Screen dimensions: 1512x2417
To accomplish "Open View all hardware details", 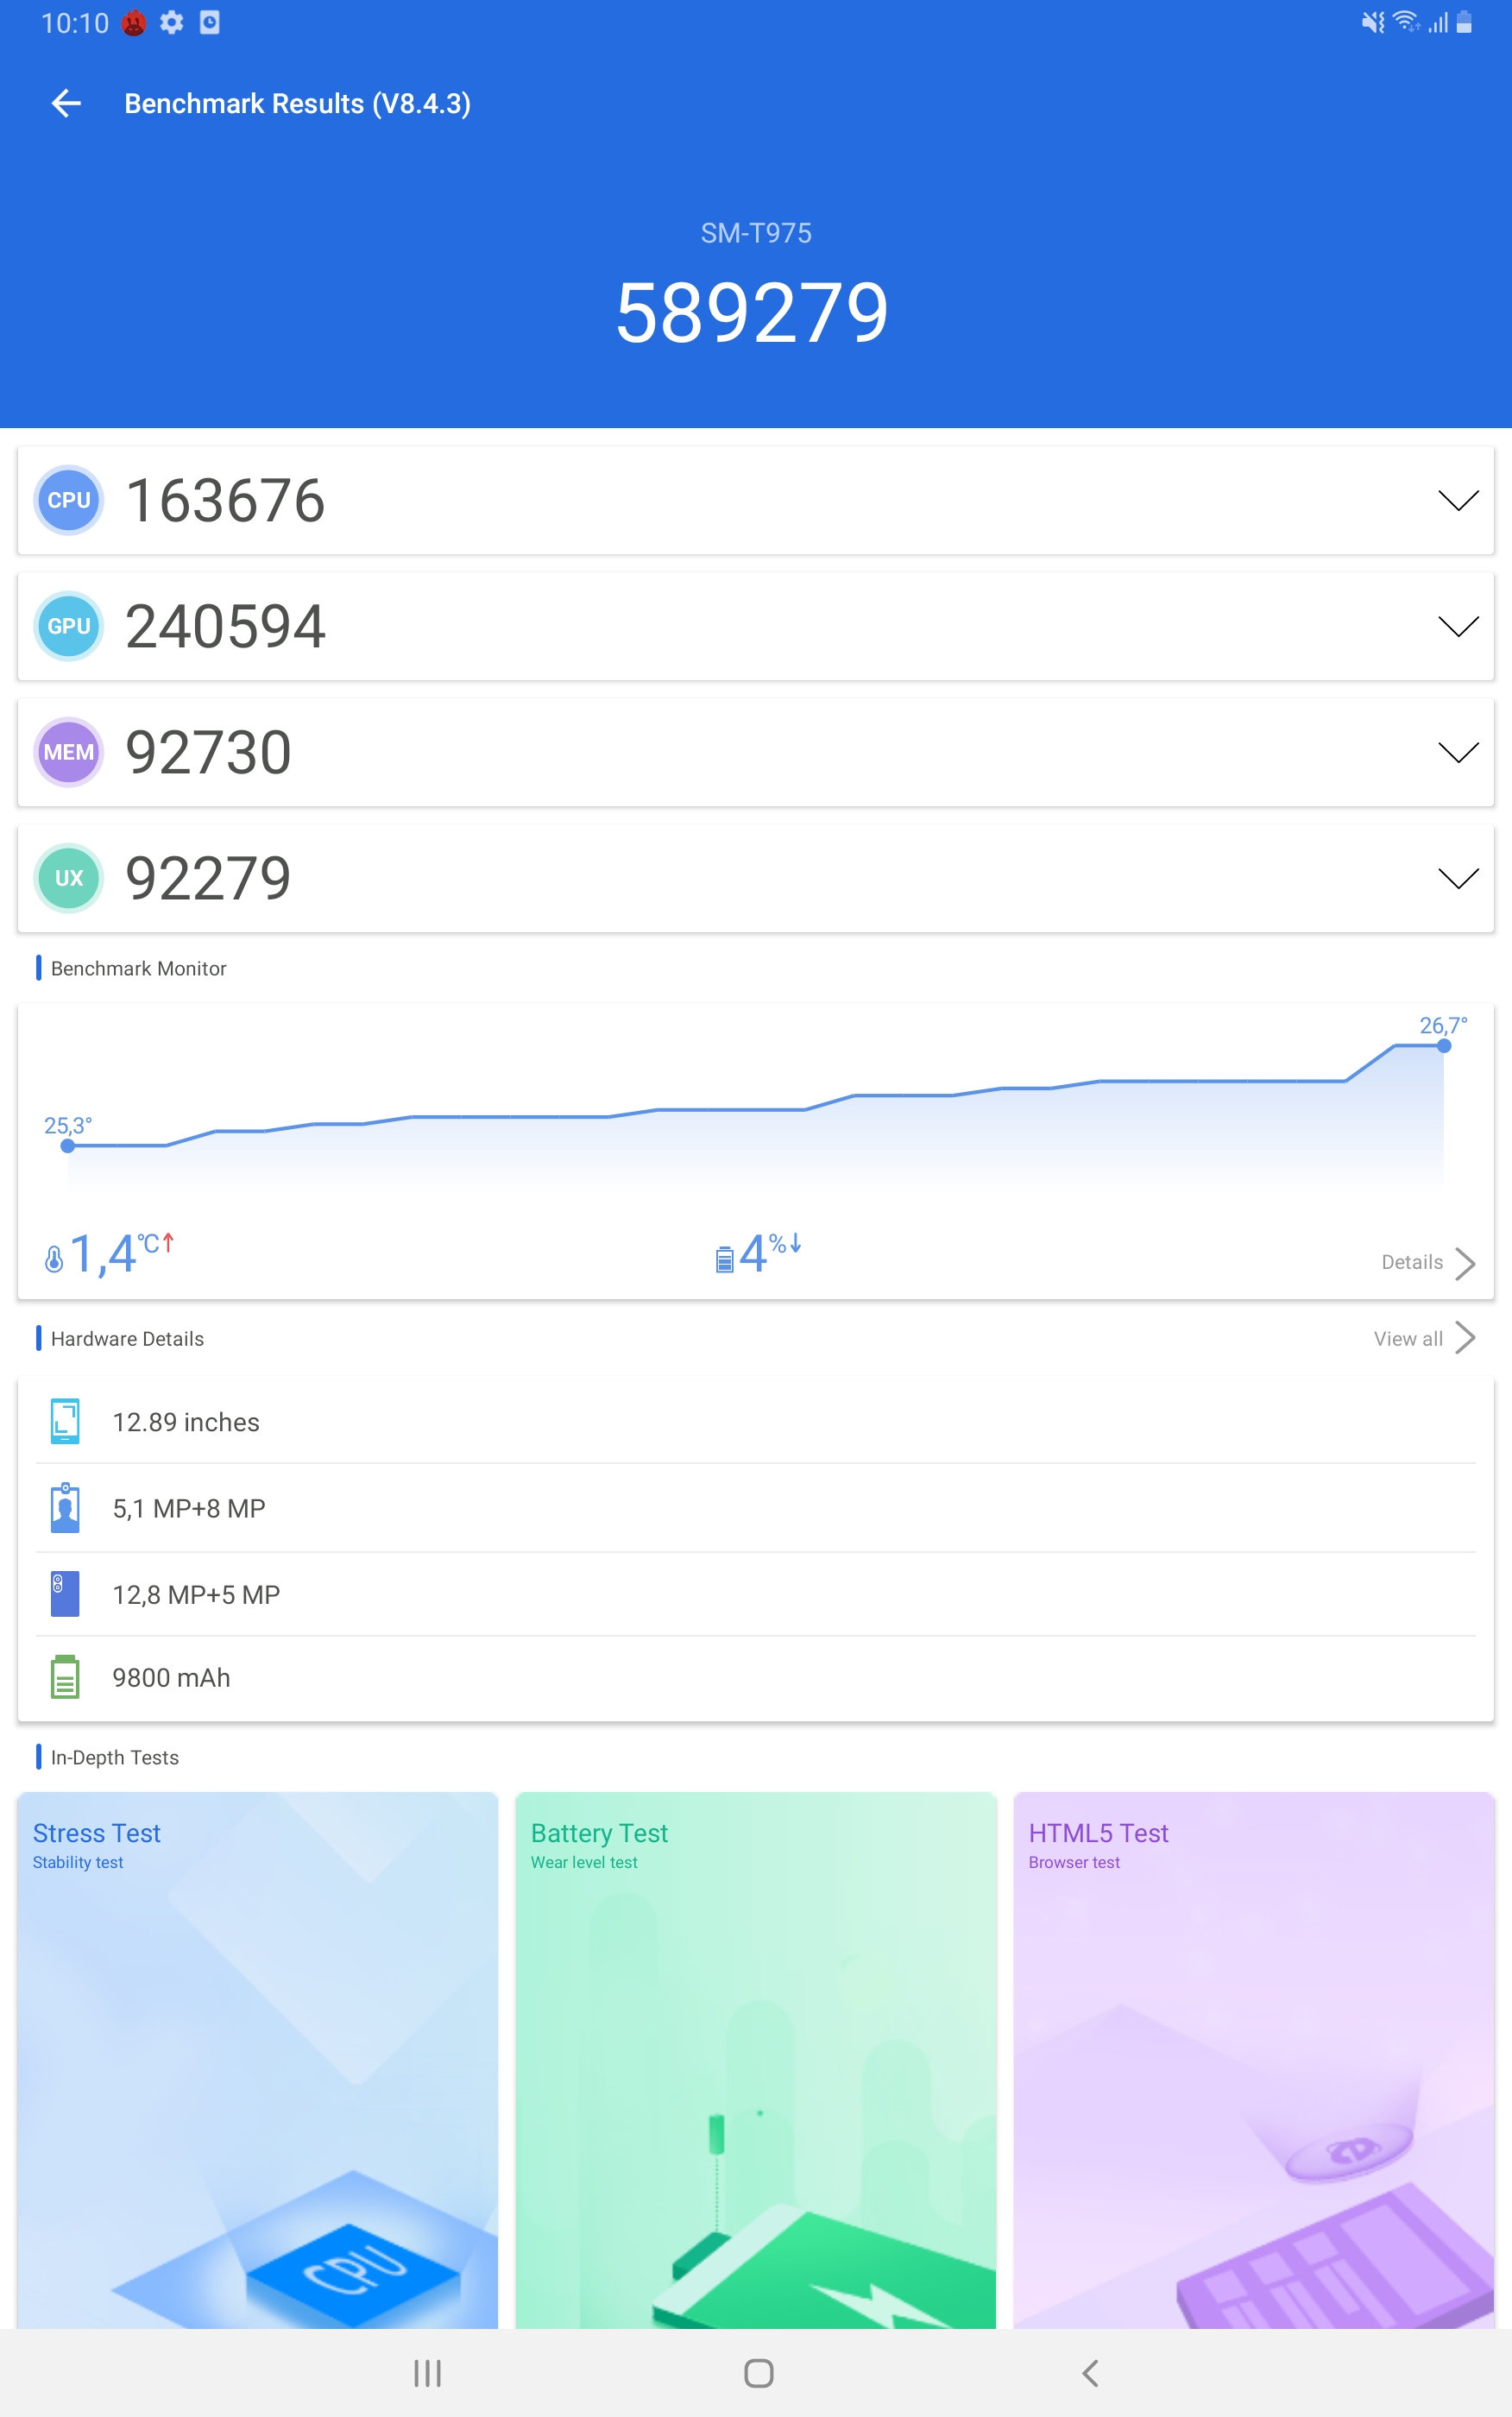I will (1423, 1338).
